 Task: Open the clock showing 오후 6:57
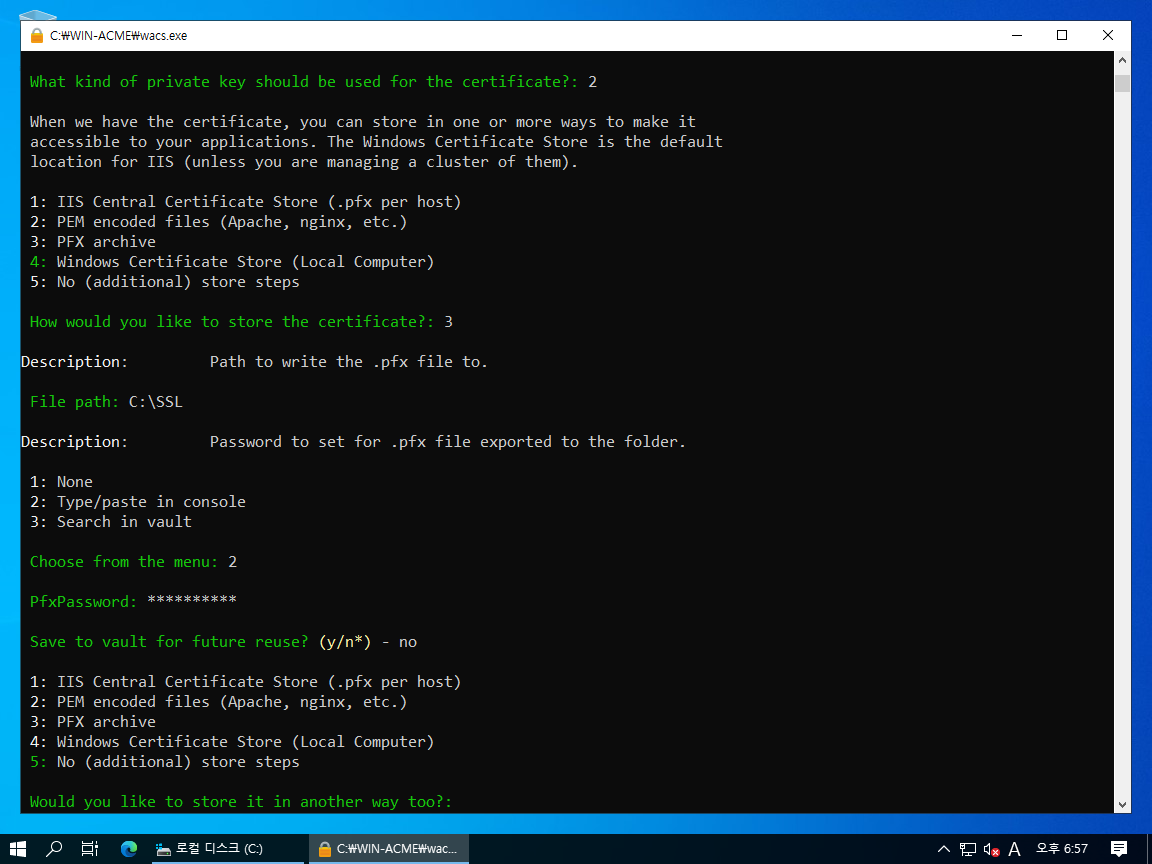click(x=1062, y=849)
